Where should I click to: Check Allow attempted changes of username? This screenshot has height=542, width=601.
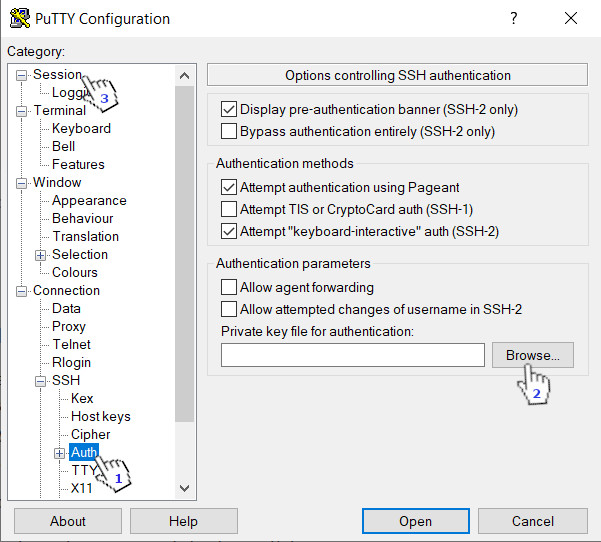(229, 309)
